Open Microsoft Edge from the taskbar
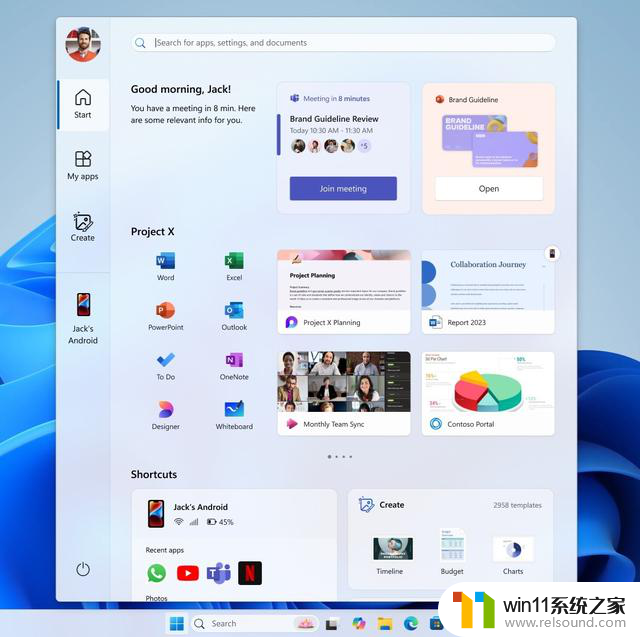Image resolution: width=640 pixels, height=637 pixels. (x=411, y=623)
